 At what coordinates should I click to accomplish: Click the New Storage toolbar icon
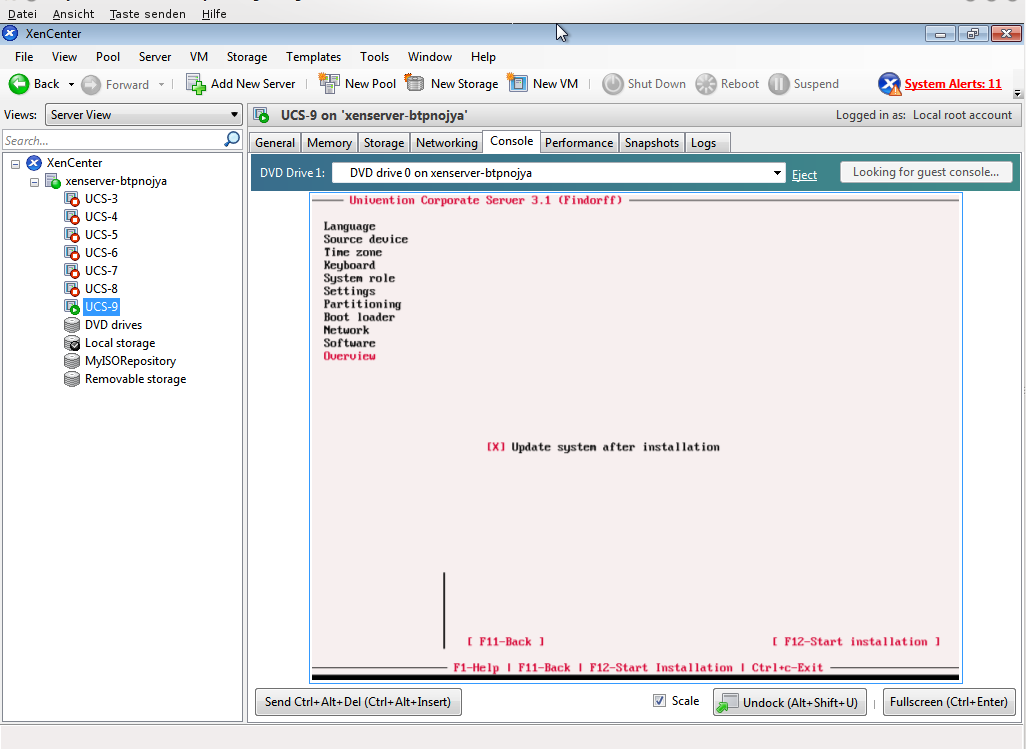coord(415,84)
